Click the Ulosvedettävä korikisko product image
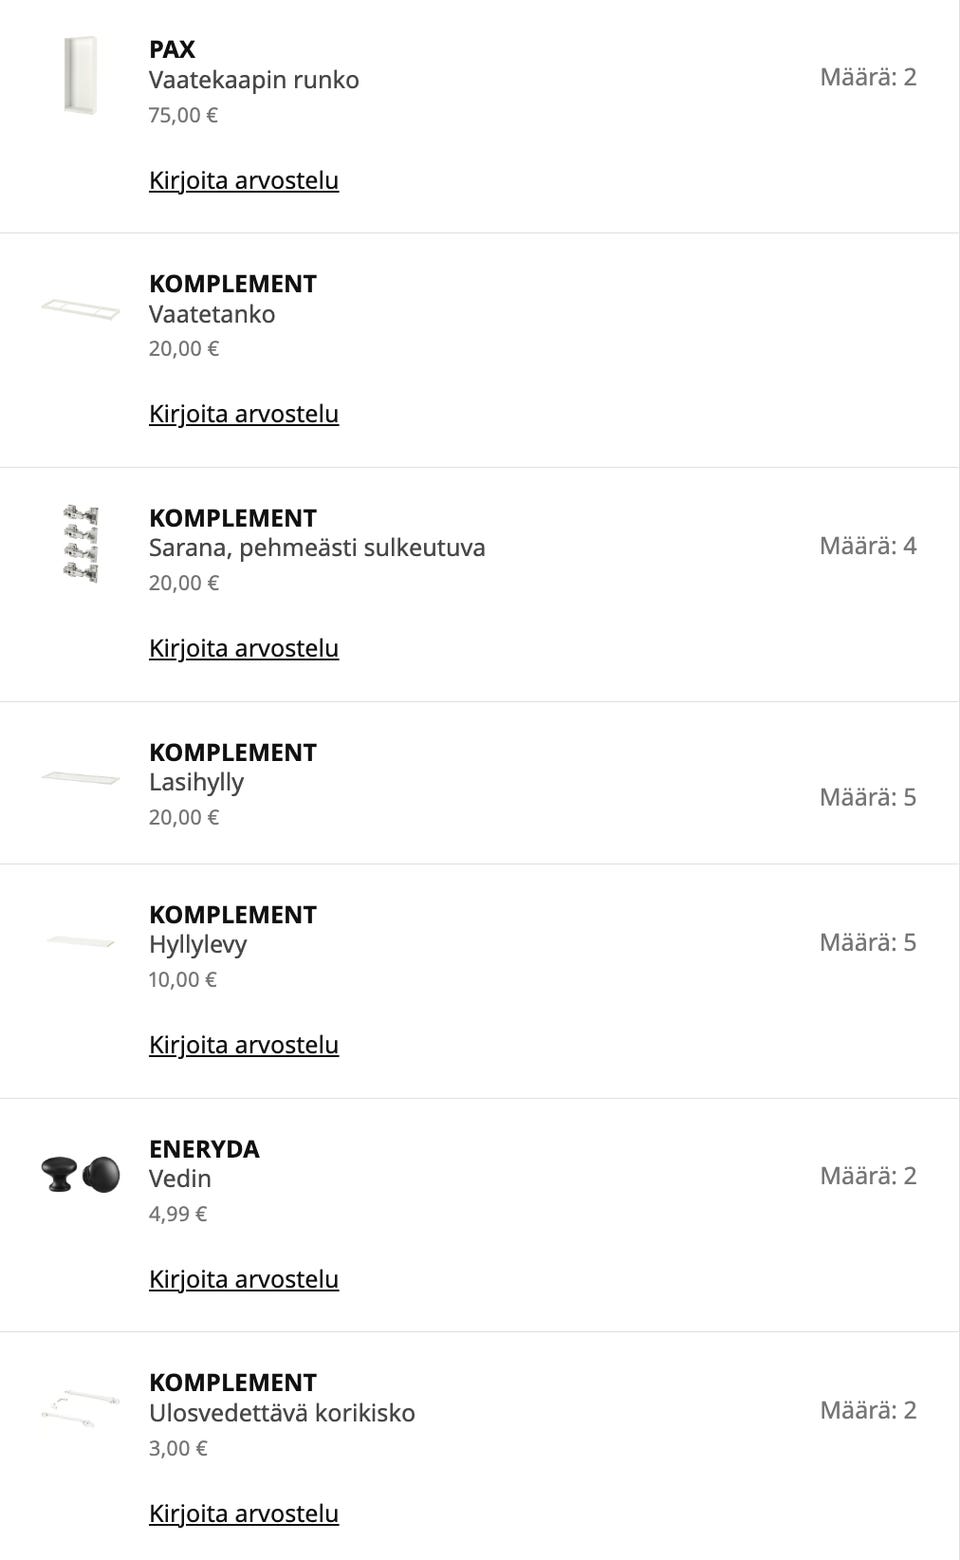The height and width of the screenshot is (1560, 960). tap(80, 1408)
